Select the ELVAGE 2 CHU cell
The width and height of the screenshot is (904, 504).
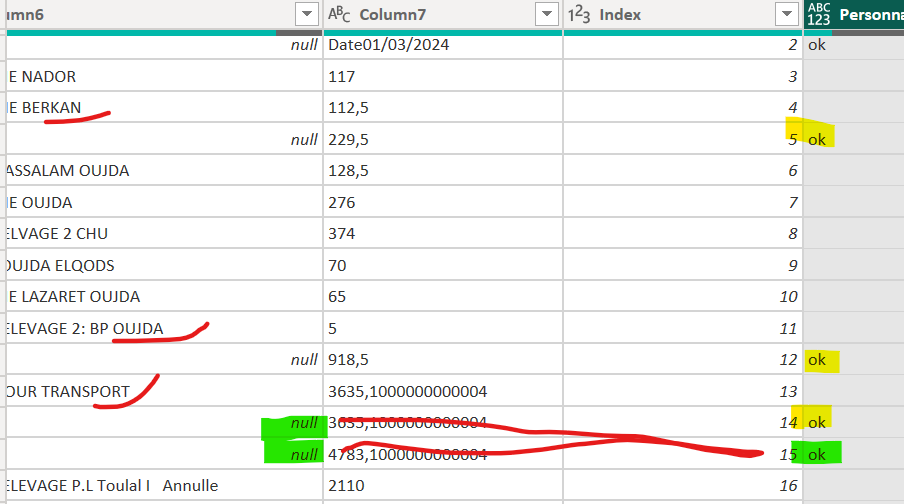(164, 234)
